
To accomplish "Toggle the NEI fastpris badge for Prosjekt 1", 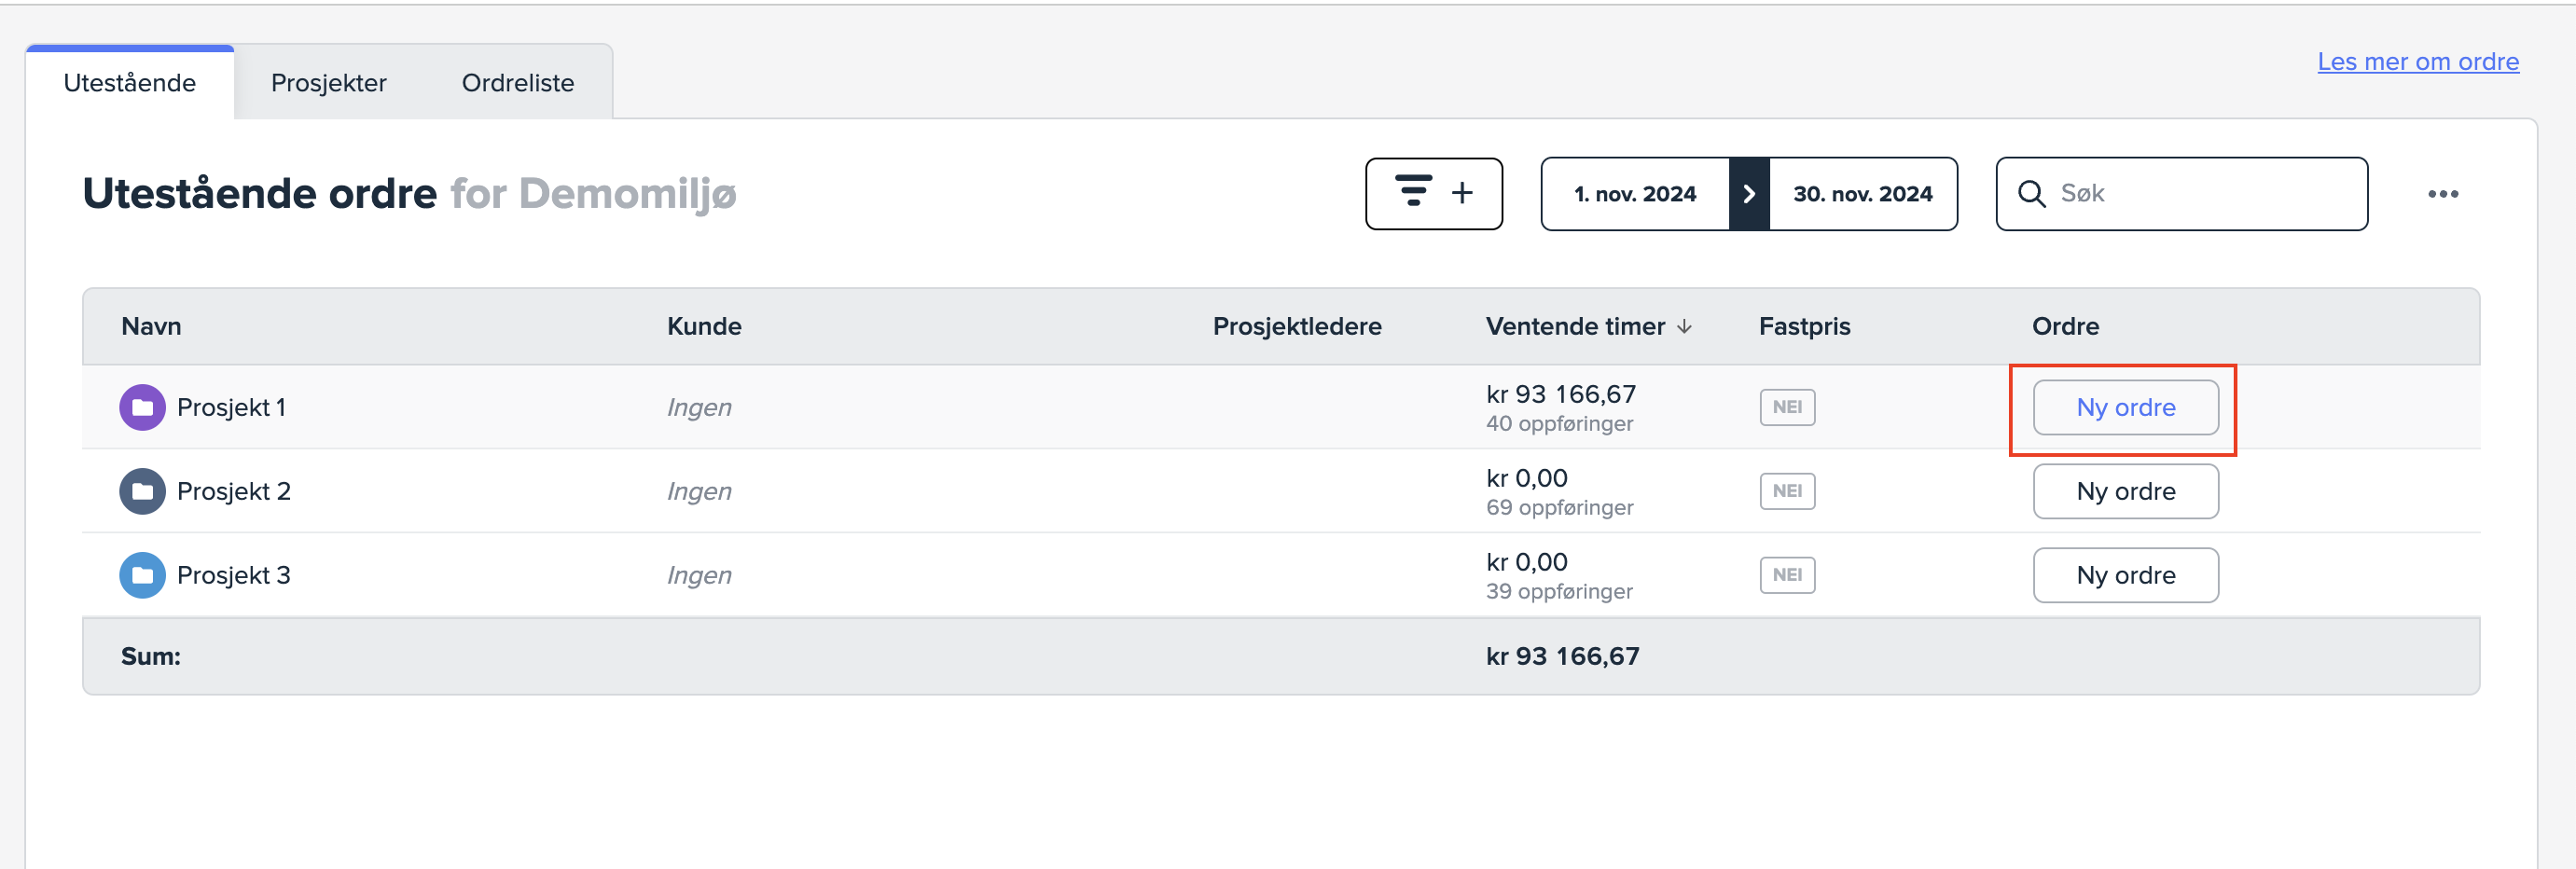I will [x=1787, y=407].
